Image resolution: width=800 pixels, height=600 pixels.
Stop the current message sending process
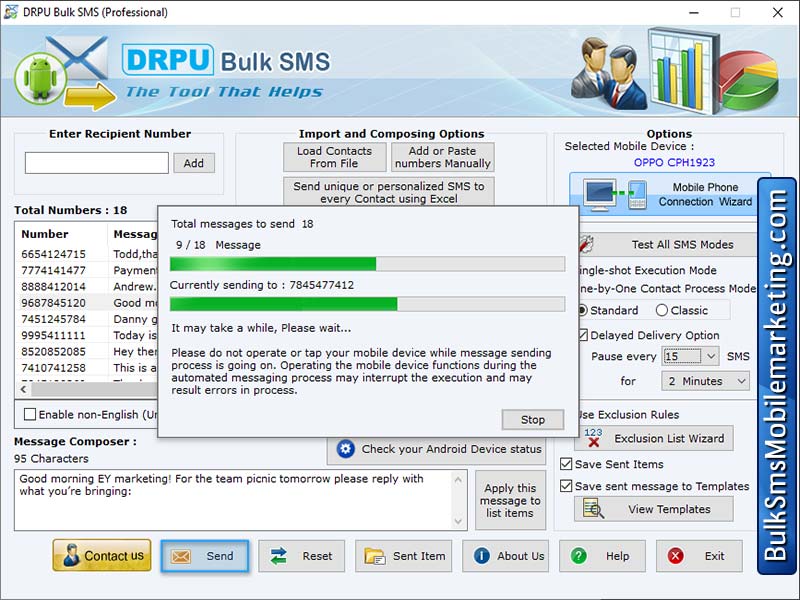[x=532, y=419]
